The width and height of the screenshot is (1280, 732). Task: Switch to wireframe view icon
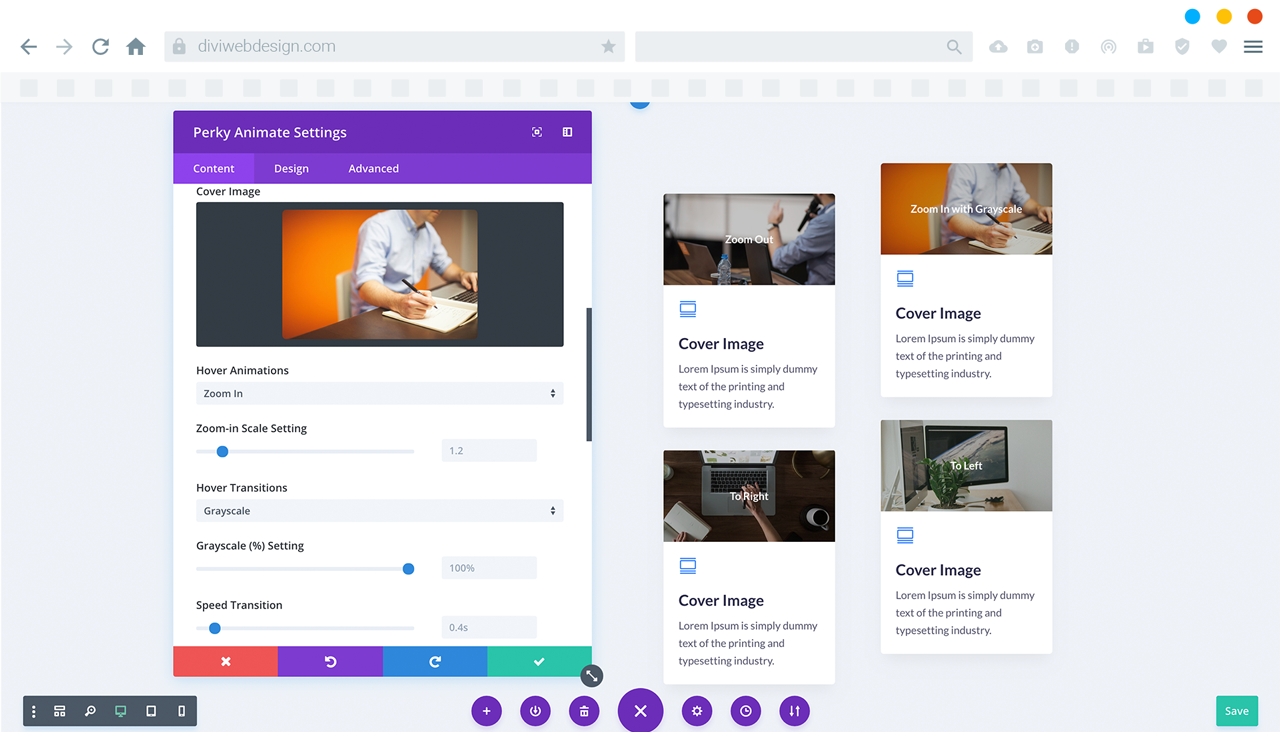(60, 711)
